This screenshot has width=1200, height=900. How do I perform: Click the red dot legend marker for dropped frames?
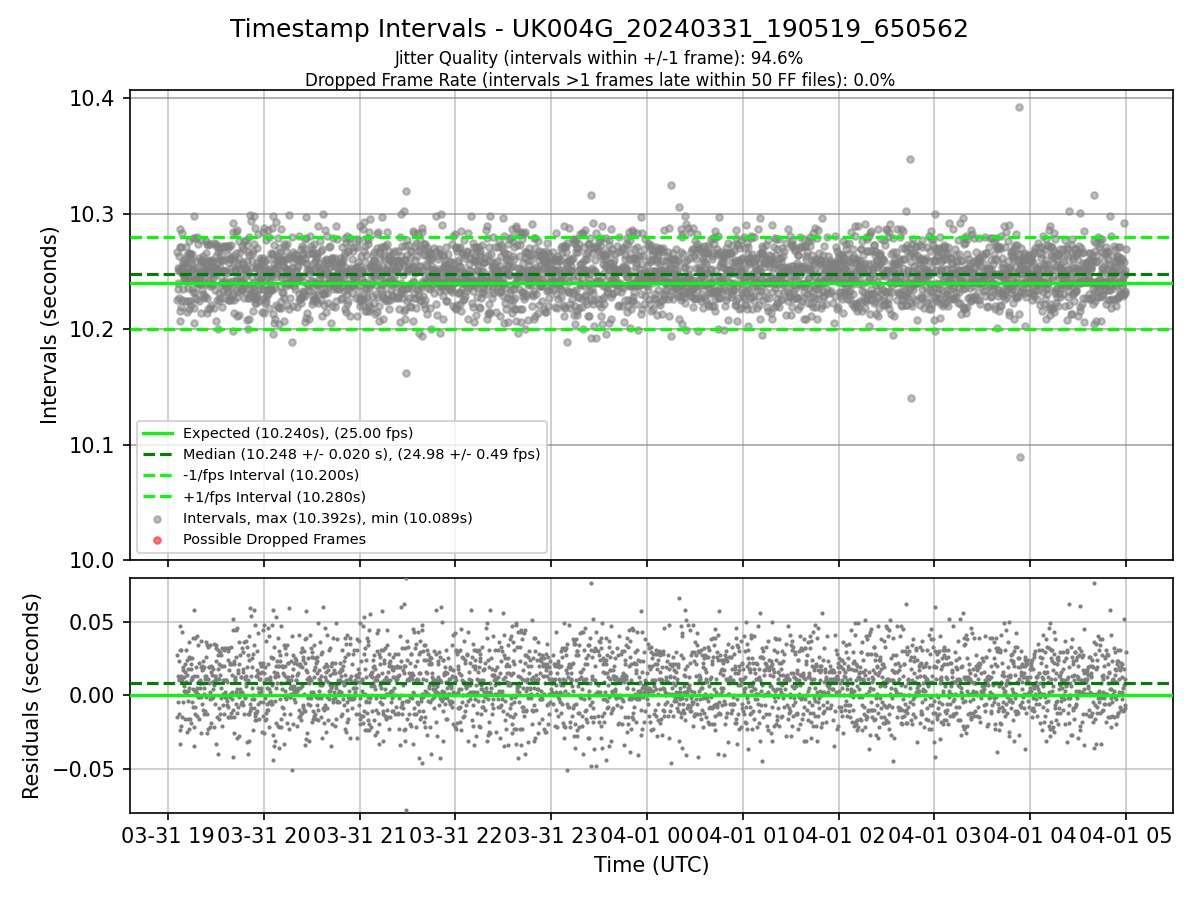click(x=158, y=539)
